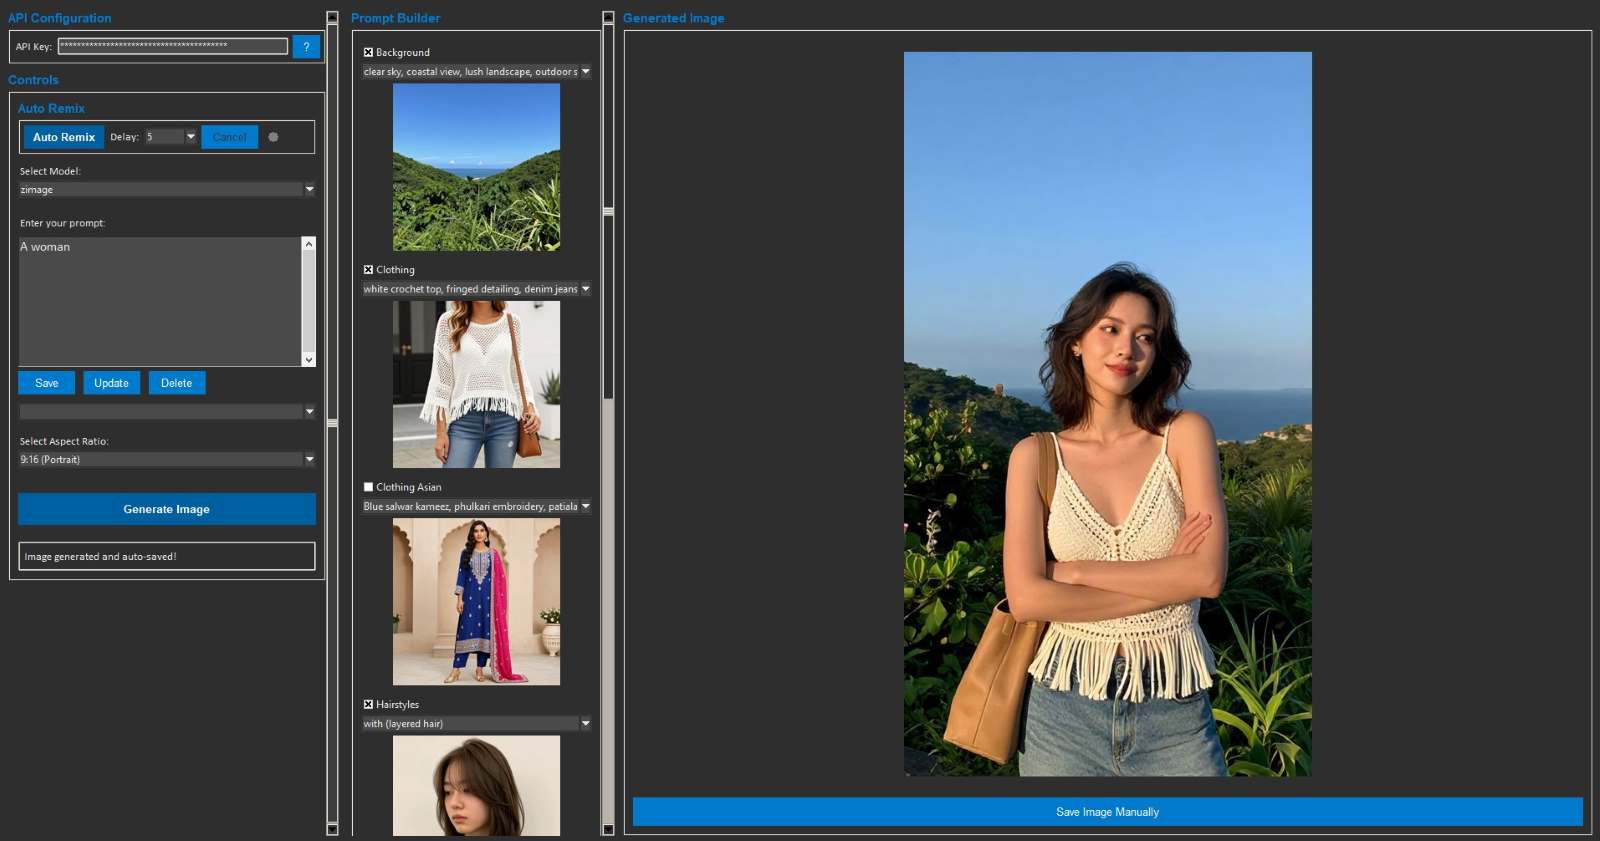Click the 'Generated Image' heading

[x=673, y=18]
